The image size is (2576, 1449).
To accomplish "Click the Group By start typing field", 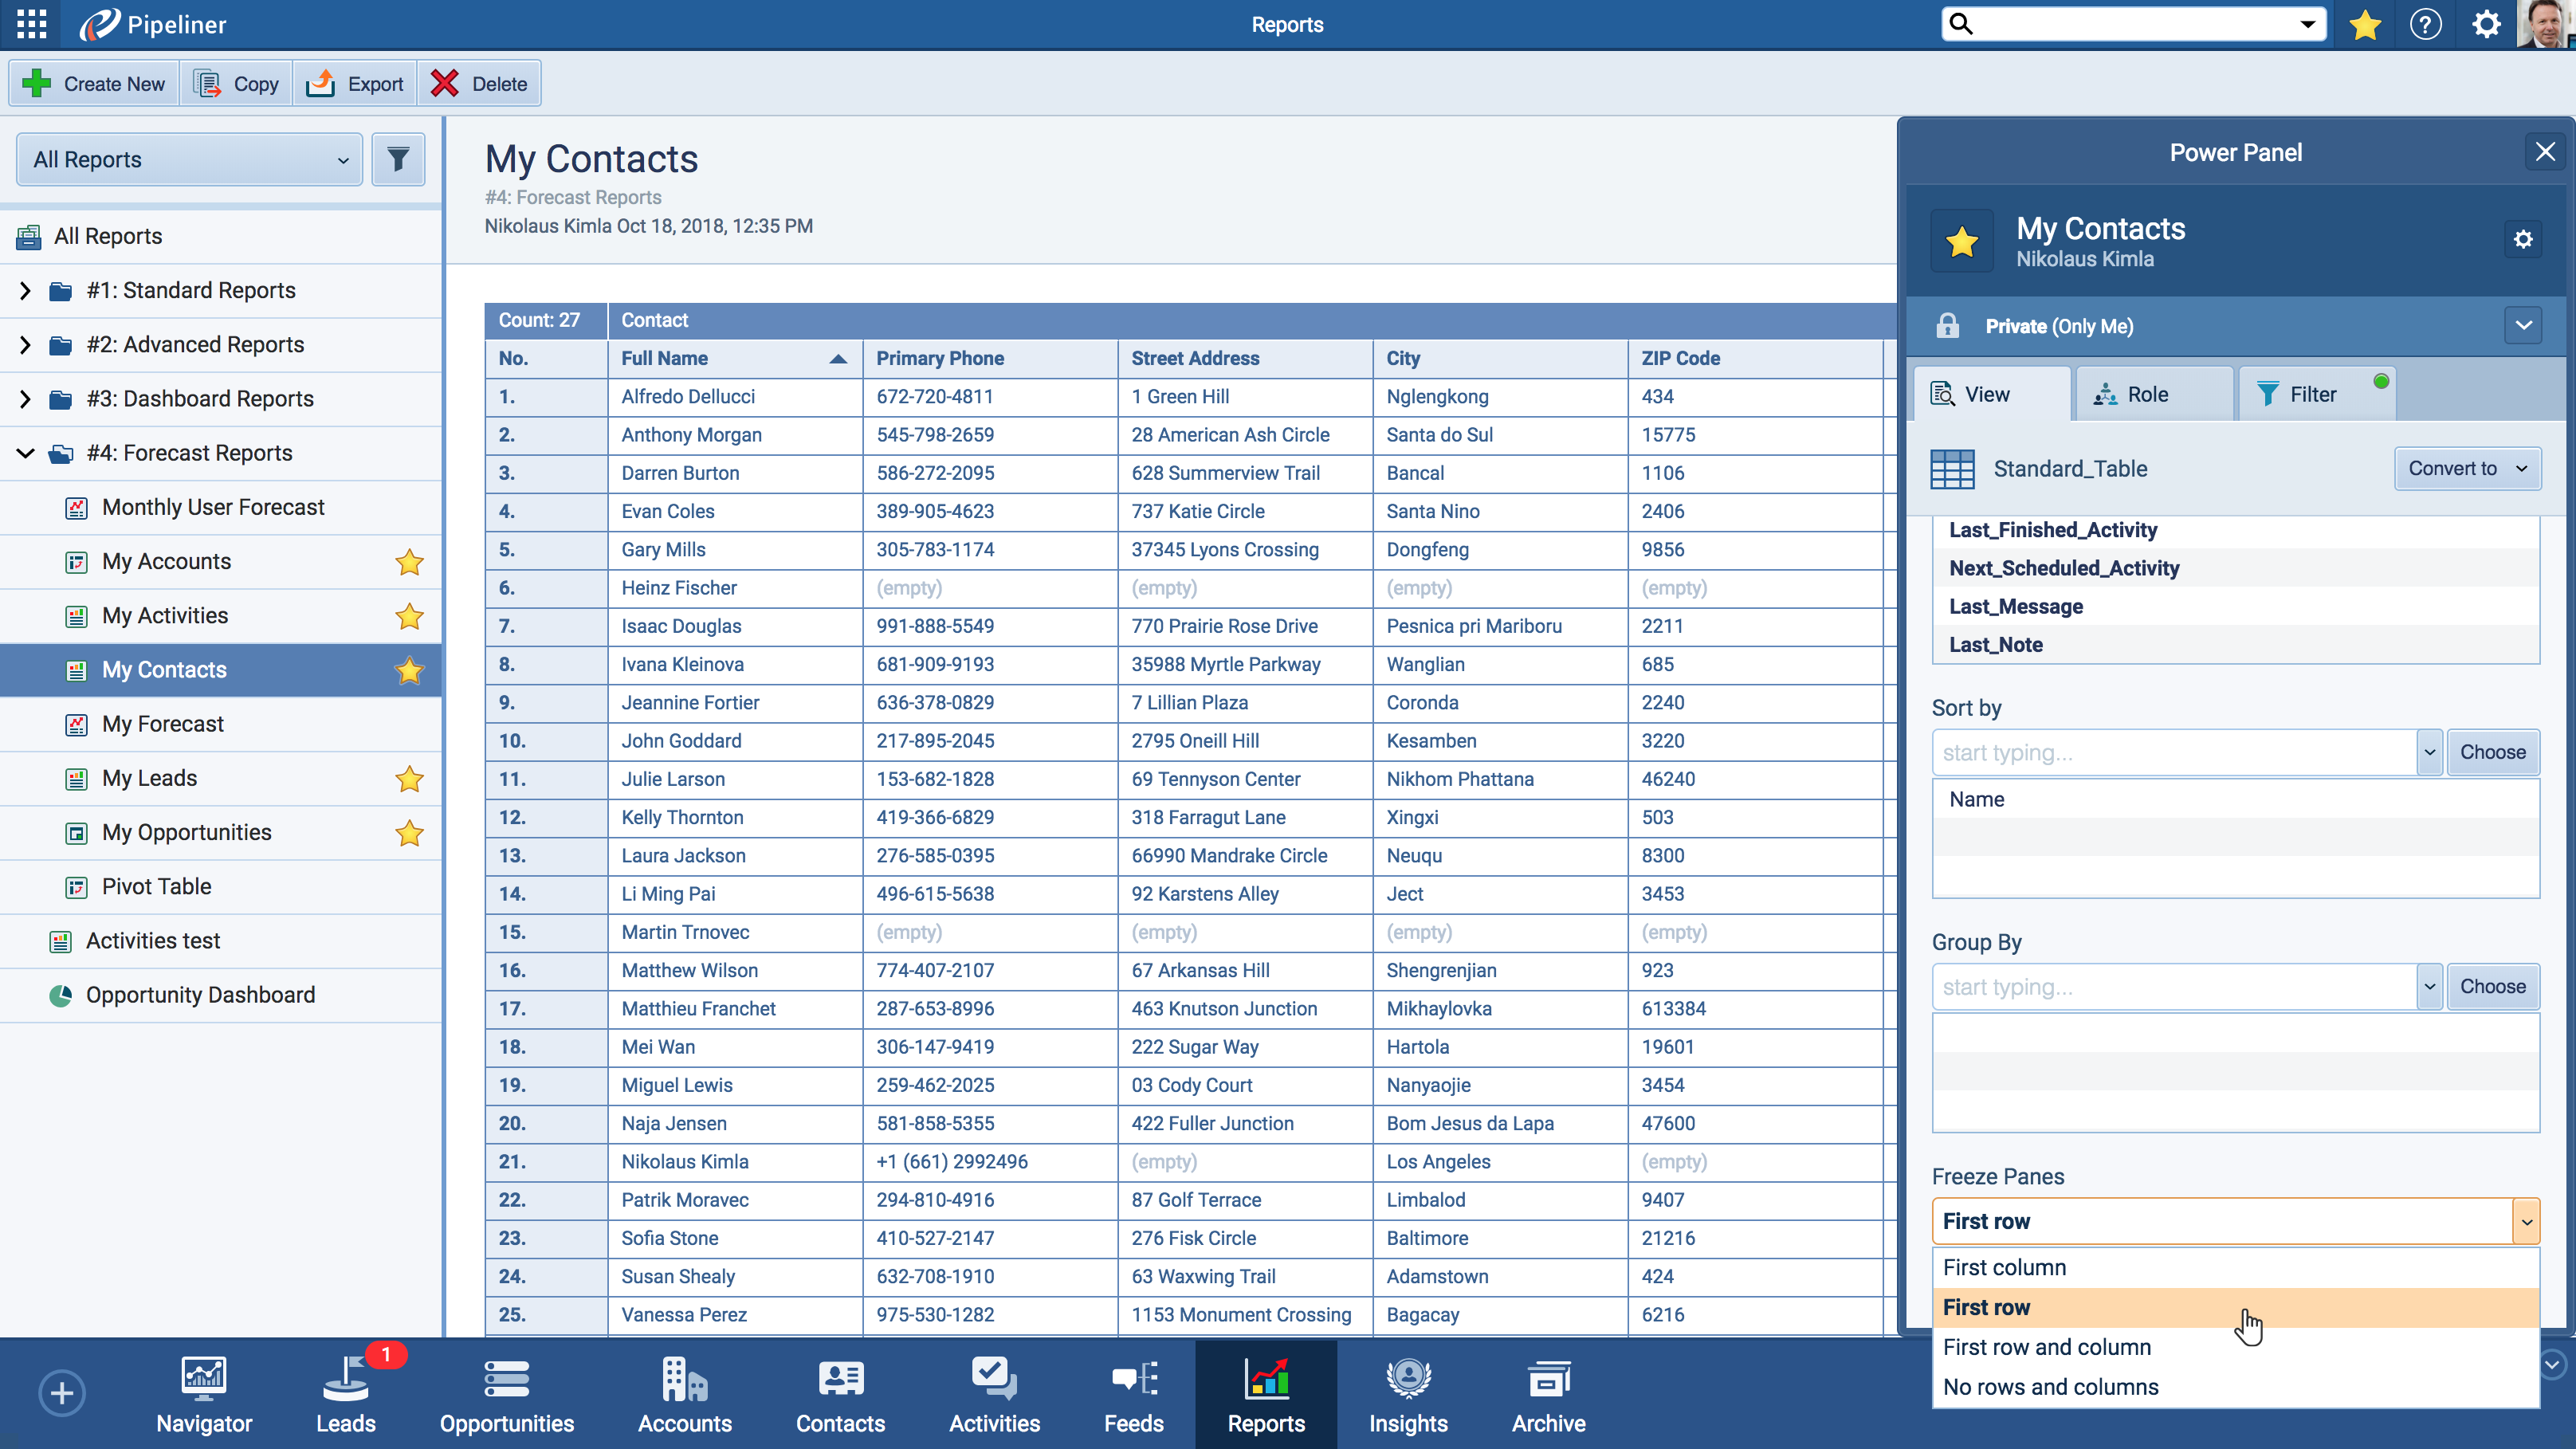I will (2174, 987).
